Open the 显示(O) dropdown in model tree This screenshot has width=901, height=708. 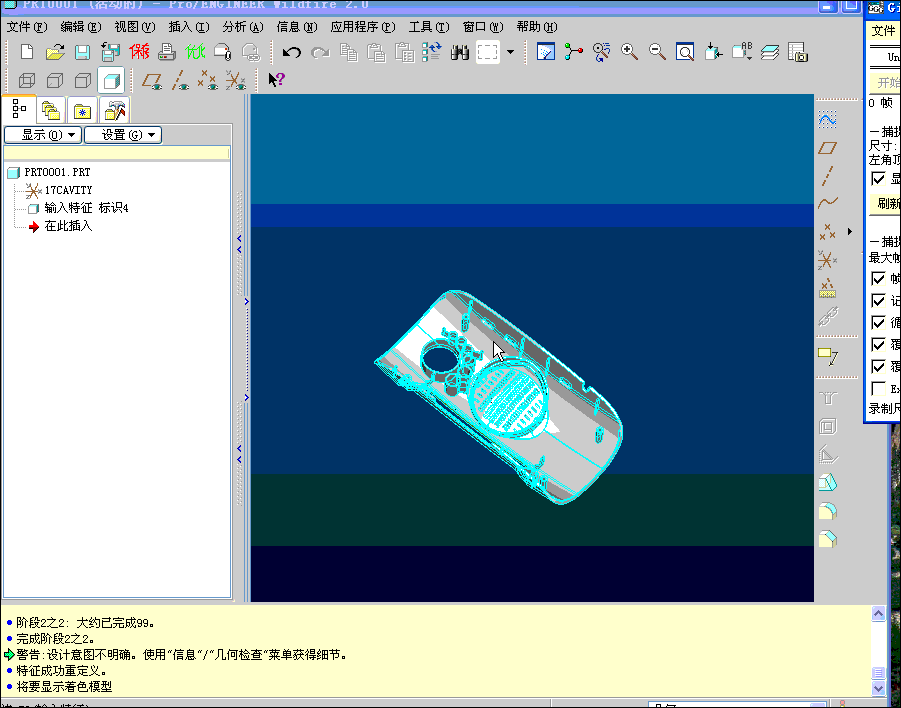point(43,135)
